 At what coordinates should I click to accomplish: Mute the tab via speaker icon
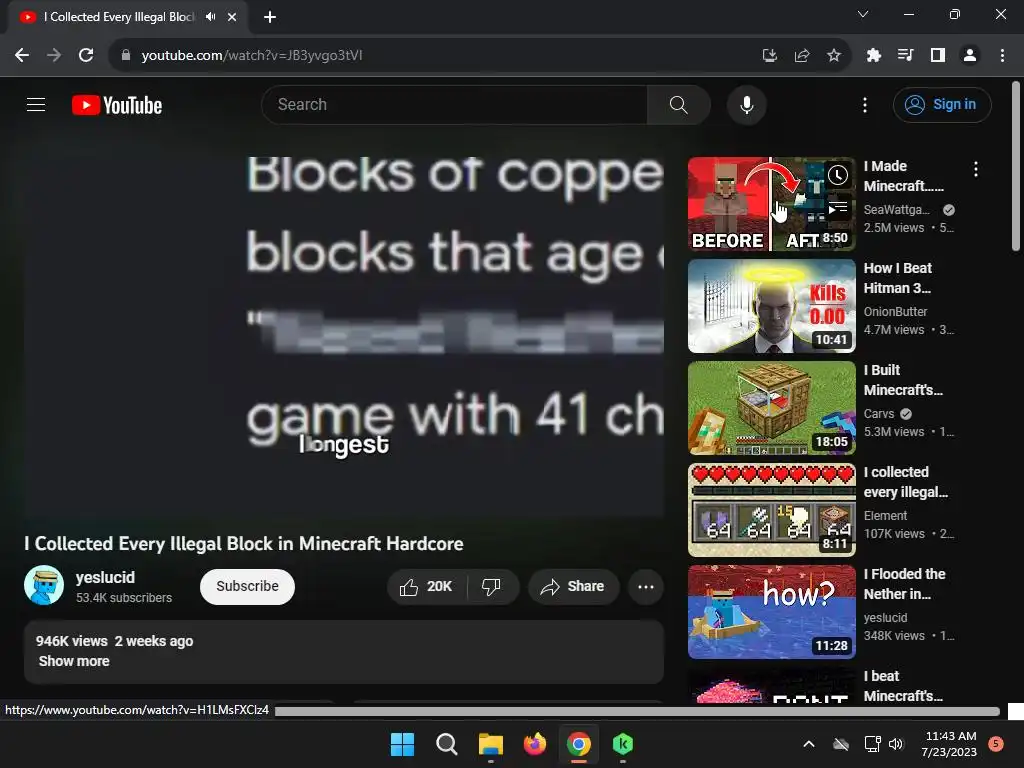[210, 17]
